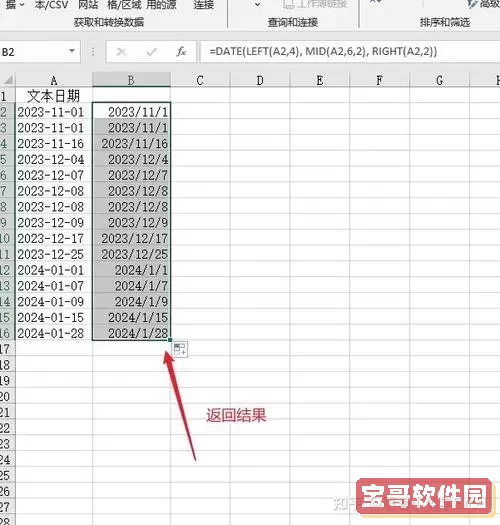
Task: Select cell containing 2023-11-16
Action: pyautogui.click(x=54, y=144)
